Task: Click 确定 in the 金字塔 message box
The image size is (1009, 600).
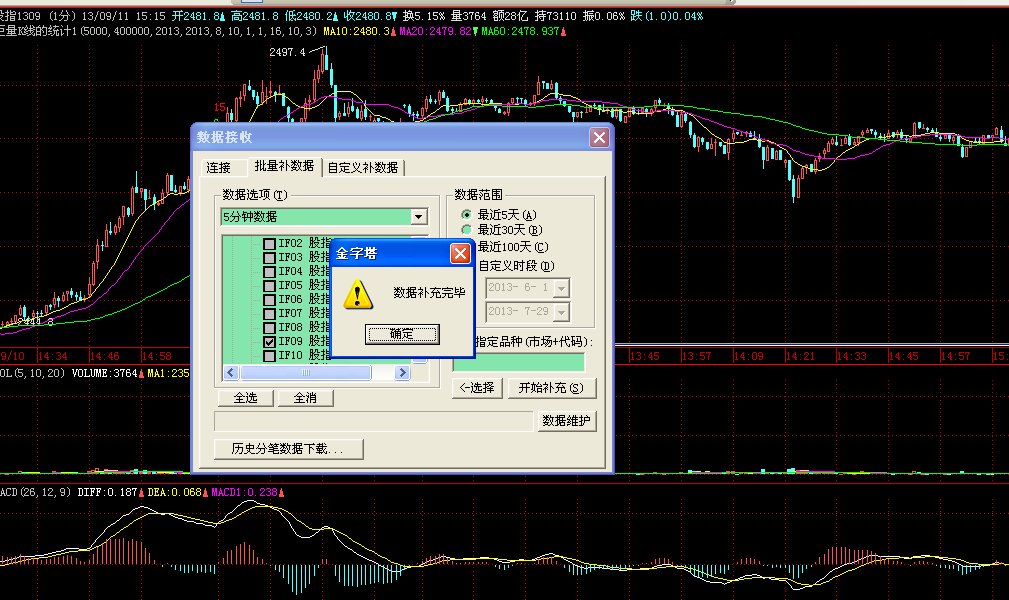Action: pos(400,334)
